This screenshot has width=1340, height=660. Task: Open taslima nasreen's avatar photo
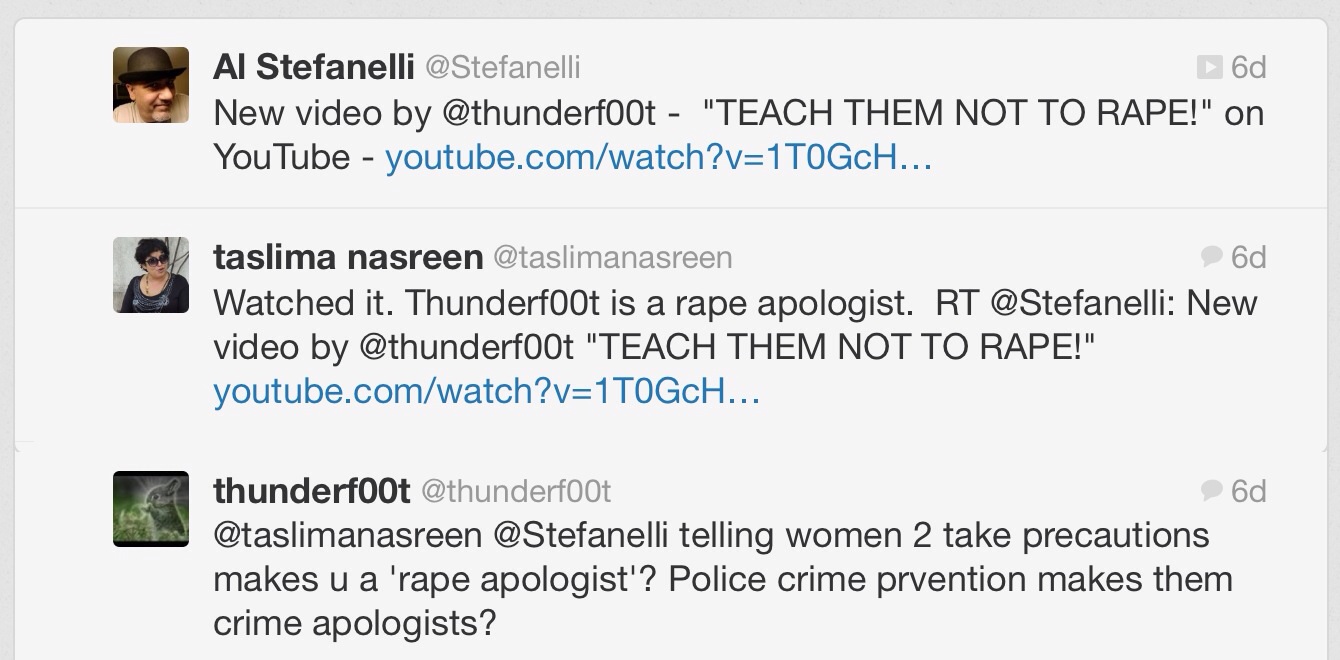[x=151, y=275]
